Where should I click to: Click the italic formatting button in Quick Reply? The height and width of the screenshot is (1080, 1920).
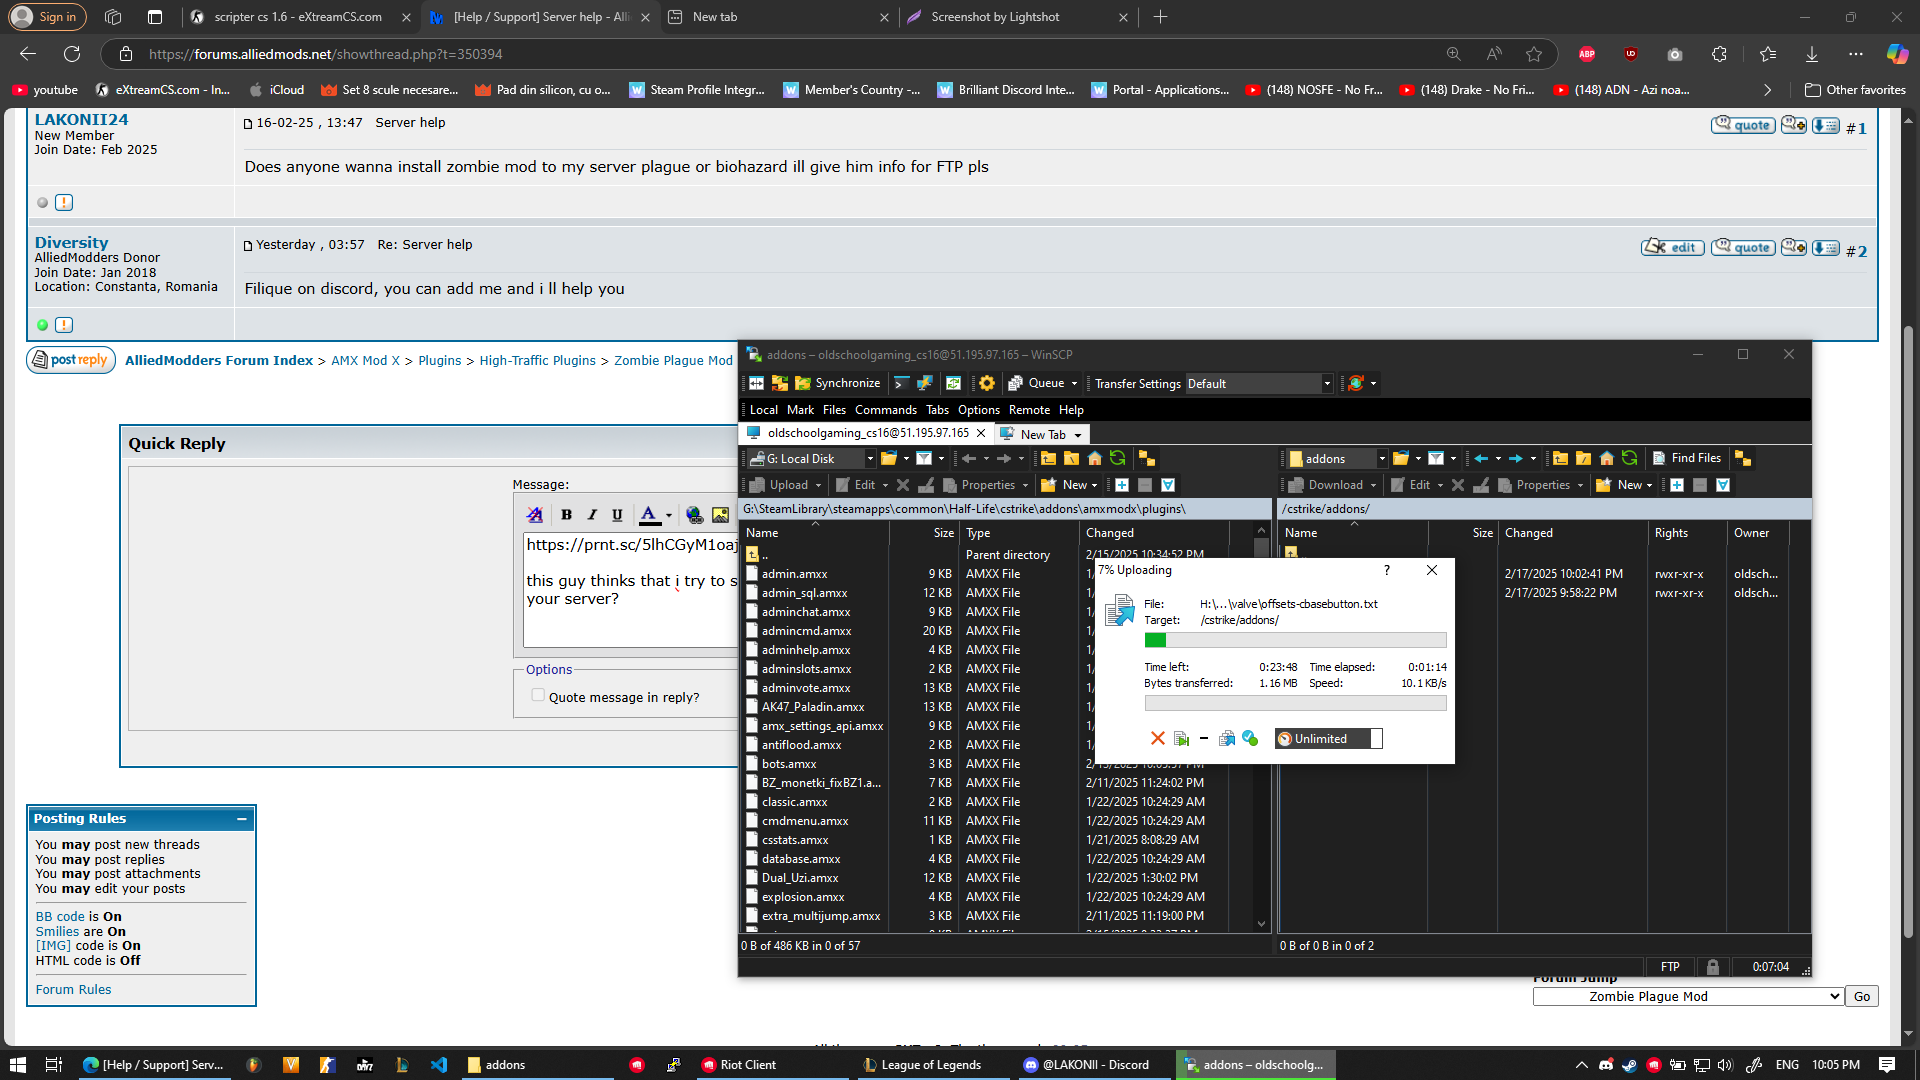592,515
